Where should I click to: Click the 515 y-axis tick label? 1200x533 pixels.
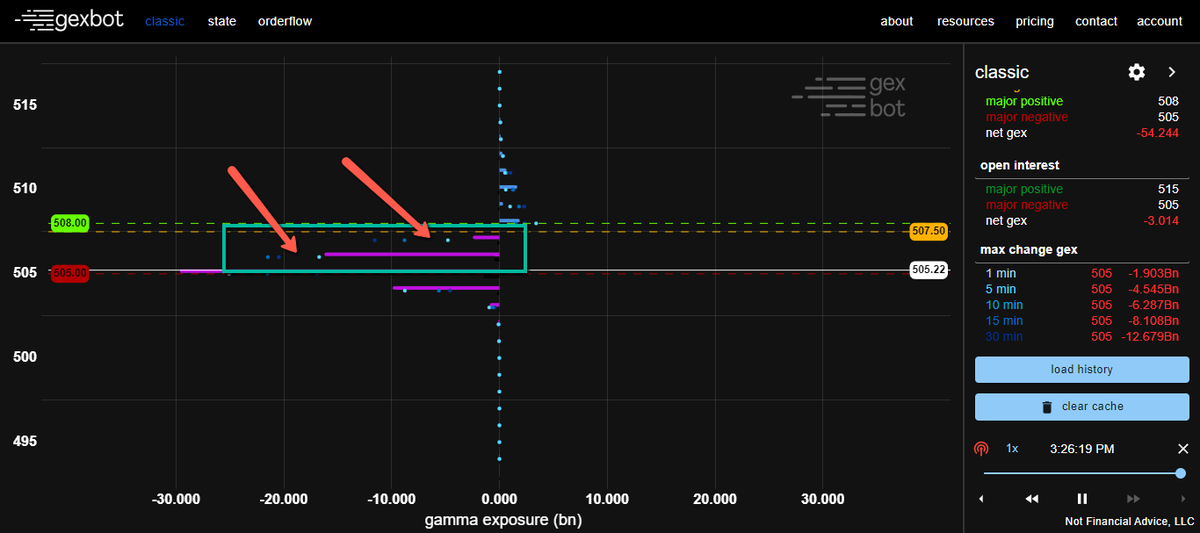pos(25,105)
